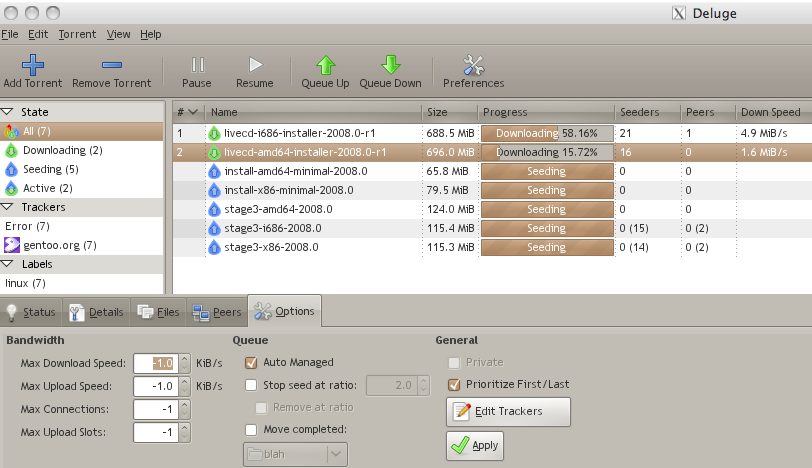812x468 pixels.
Task: Click the Edit Trackers button
Action: pyautogui.click(x=508, y=412)
